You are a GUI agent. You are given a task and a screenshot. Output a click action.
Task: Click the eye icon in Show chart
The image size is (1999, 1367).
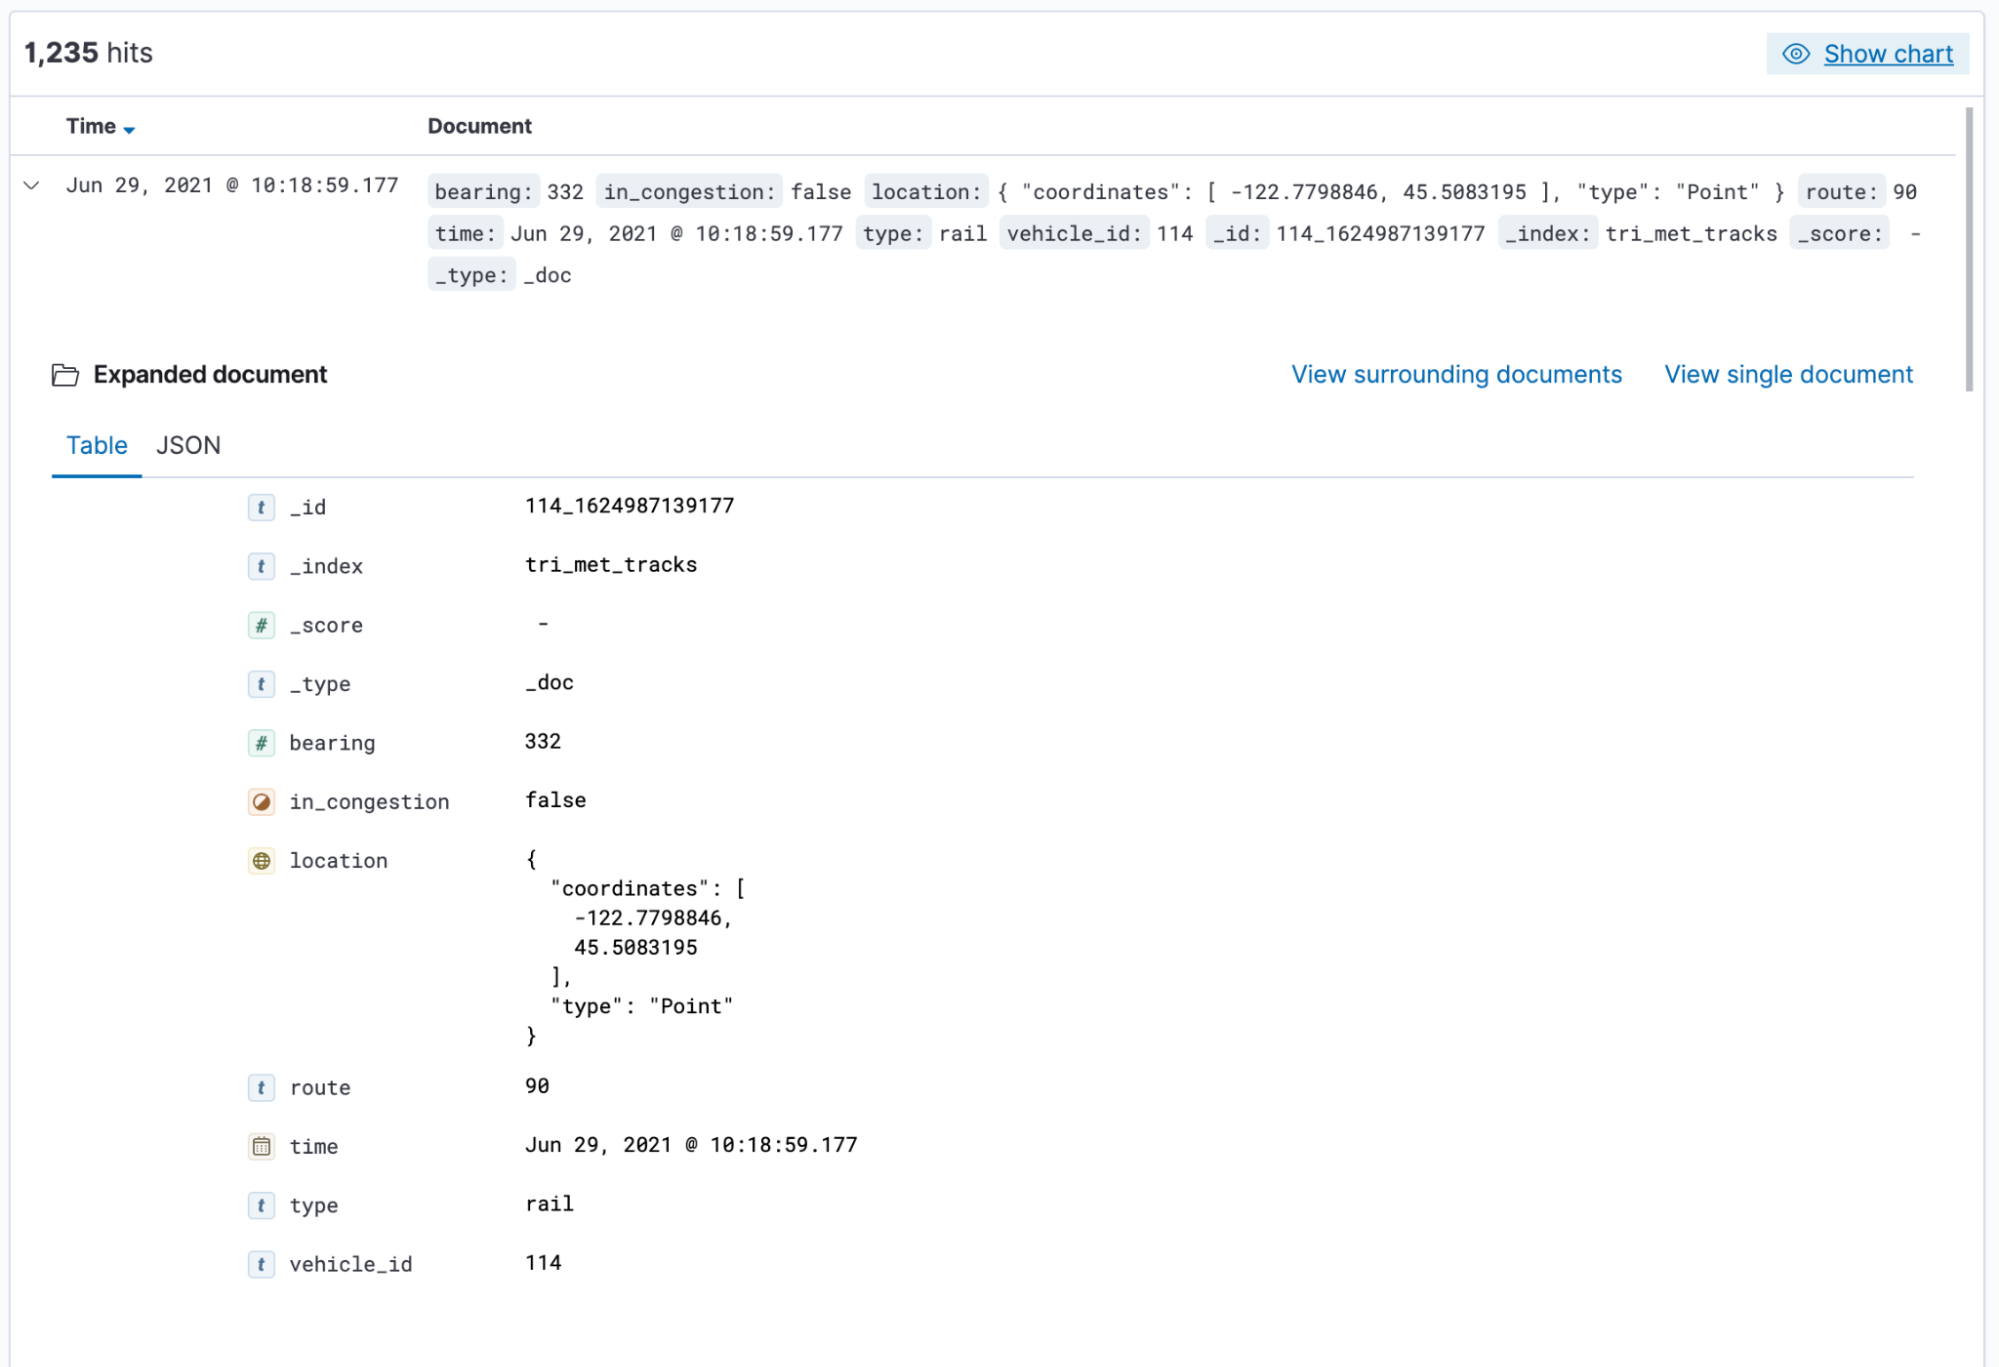(x=1795, y=54)
